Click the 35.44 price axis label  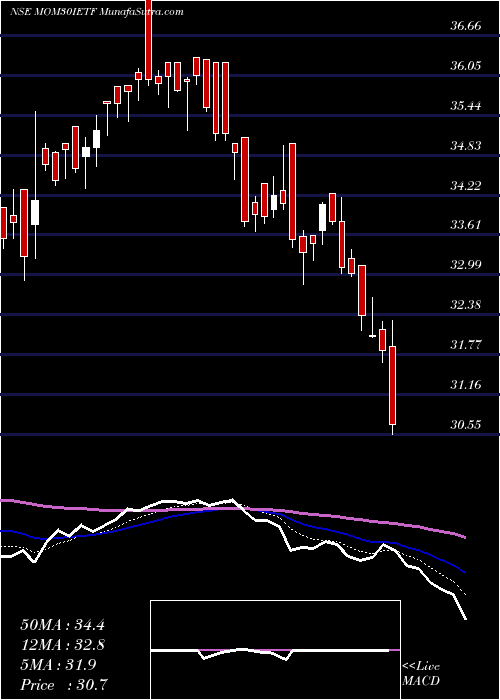coord(466,106)
